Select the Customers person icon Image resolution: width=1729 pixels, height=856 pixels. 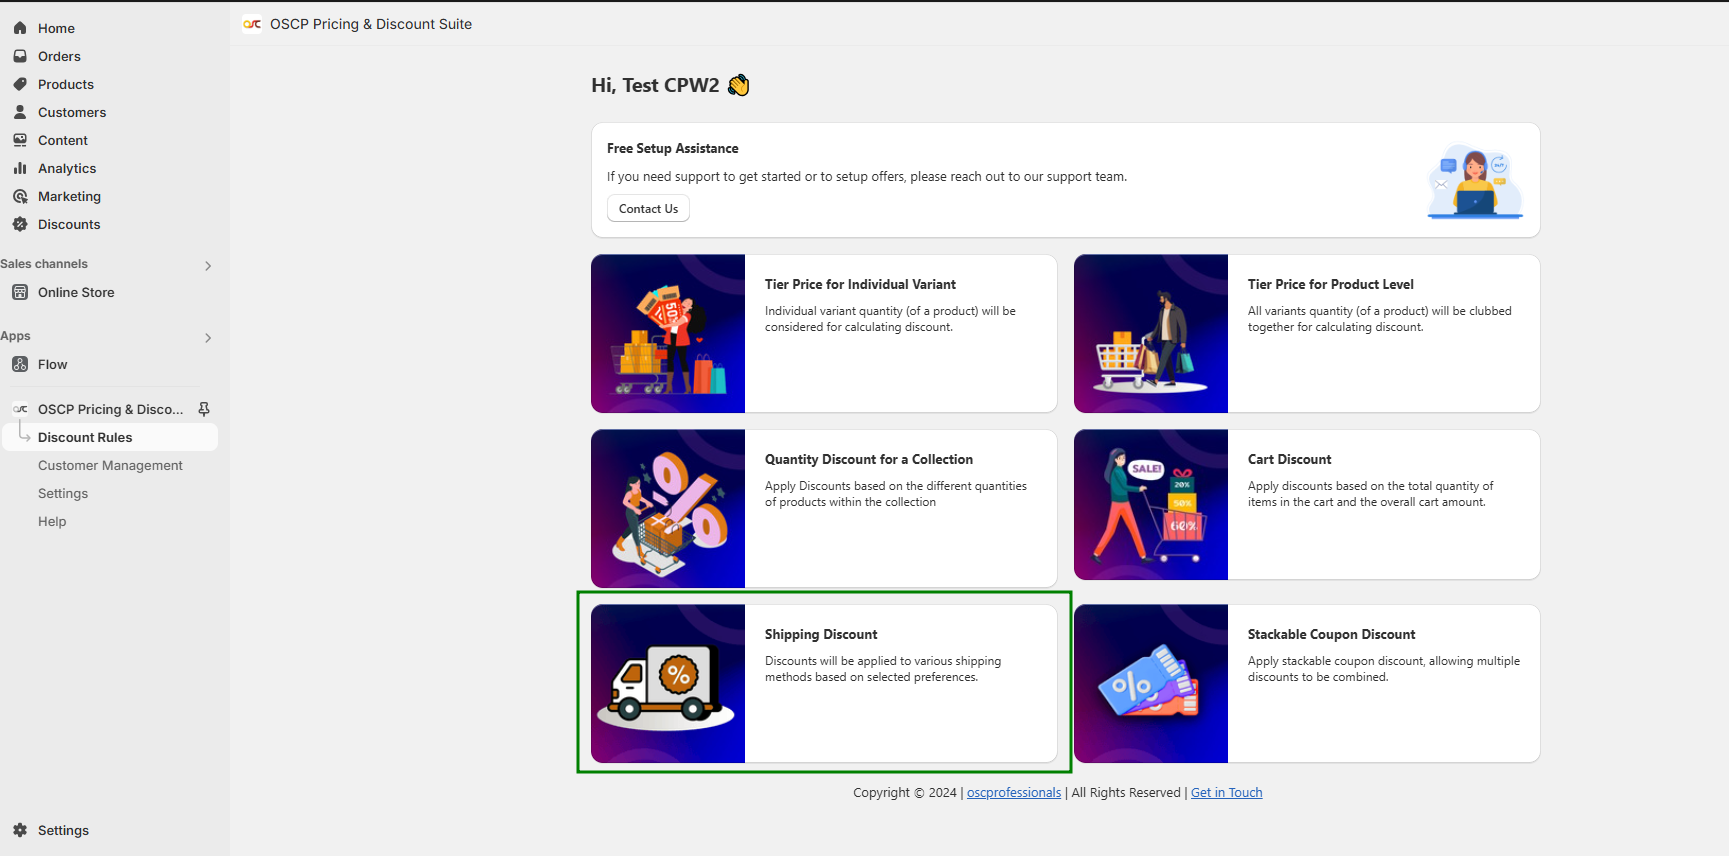click(x=20, y=112)
